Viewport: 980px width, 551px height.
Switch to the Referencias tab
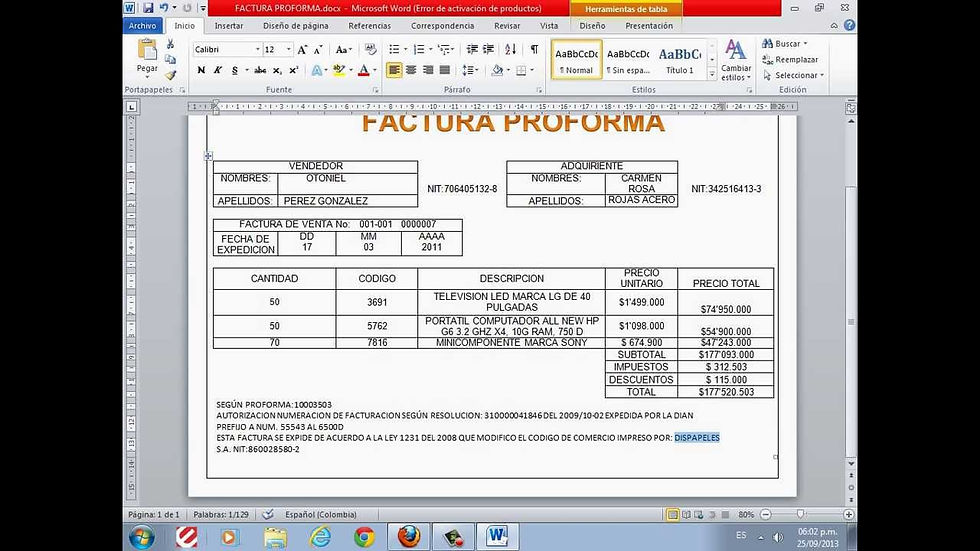369,26
